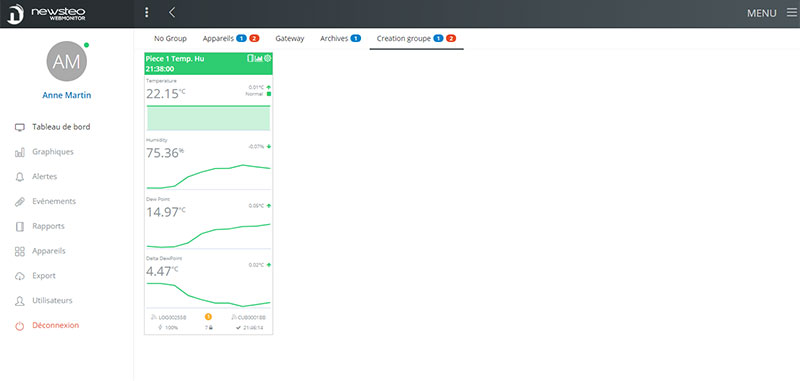Click the Anne Martin profile name
Viewport: 800px width, 381px height.
point(67,95)
